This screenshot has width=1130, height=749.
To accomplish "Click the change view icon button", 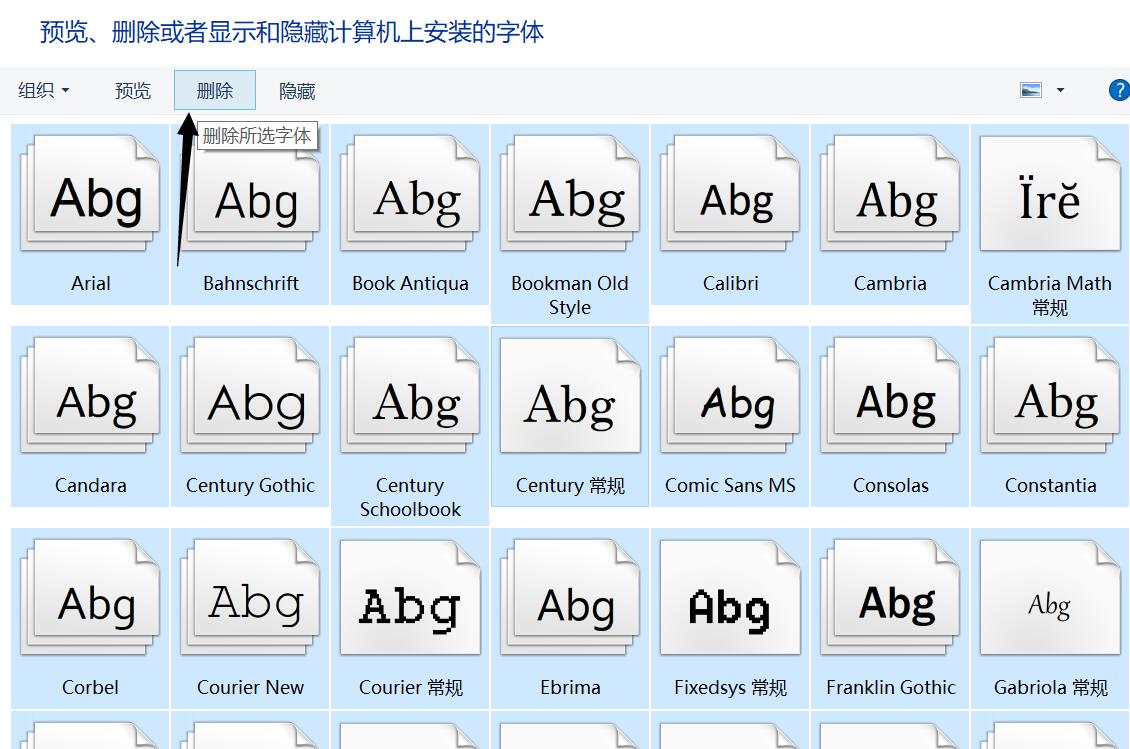I will tap(1031, 90).
